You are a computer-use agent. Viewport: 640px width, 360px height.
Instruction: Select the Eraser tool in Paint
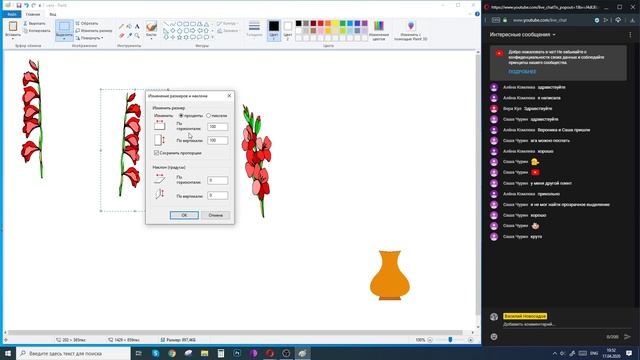[x=121, y=36]
